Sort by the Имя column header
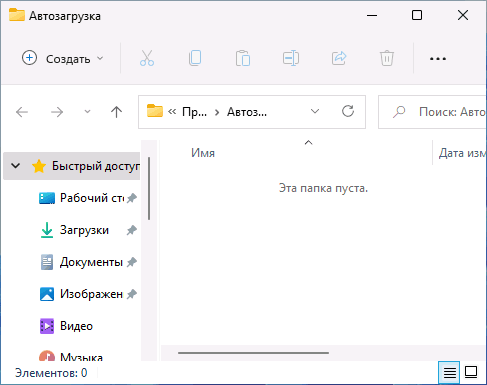This screenshot has width=487, height=385. [x=203, y=153]
